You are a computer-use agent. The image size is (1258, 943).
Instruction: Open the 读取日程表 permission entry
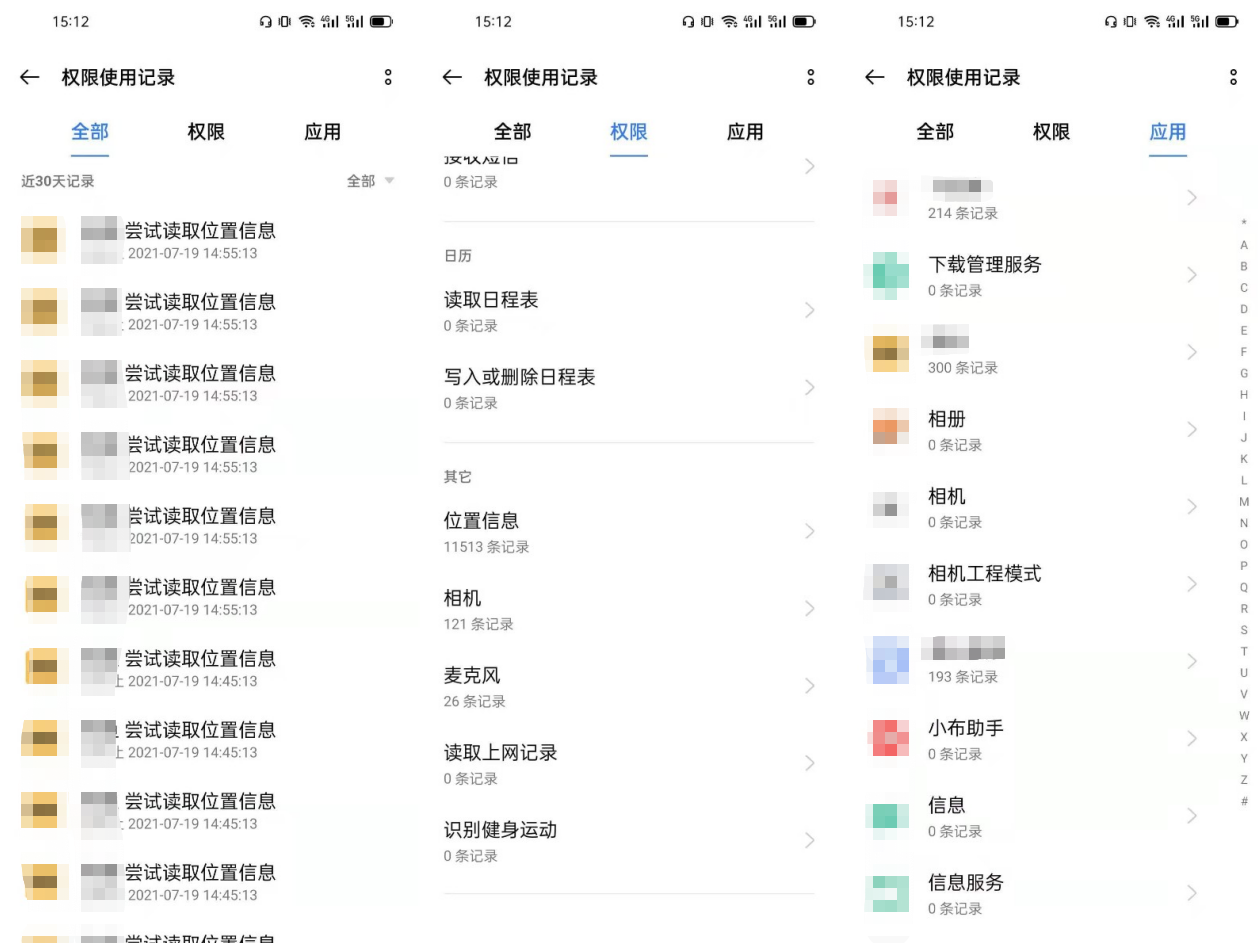(x=630, y=310)
